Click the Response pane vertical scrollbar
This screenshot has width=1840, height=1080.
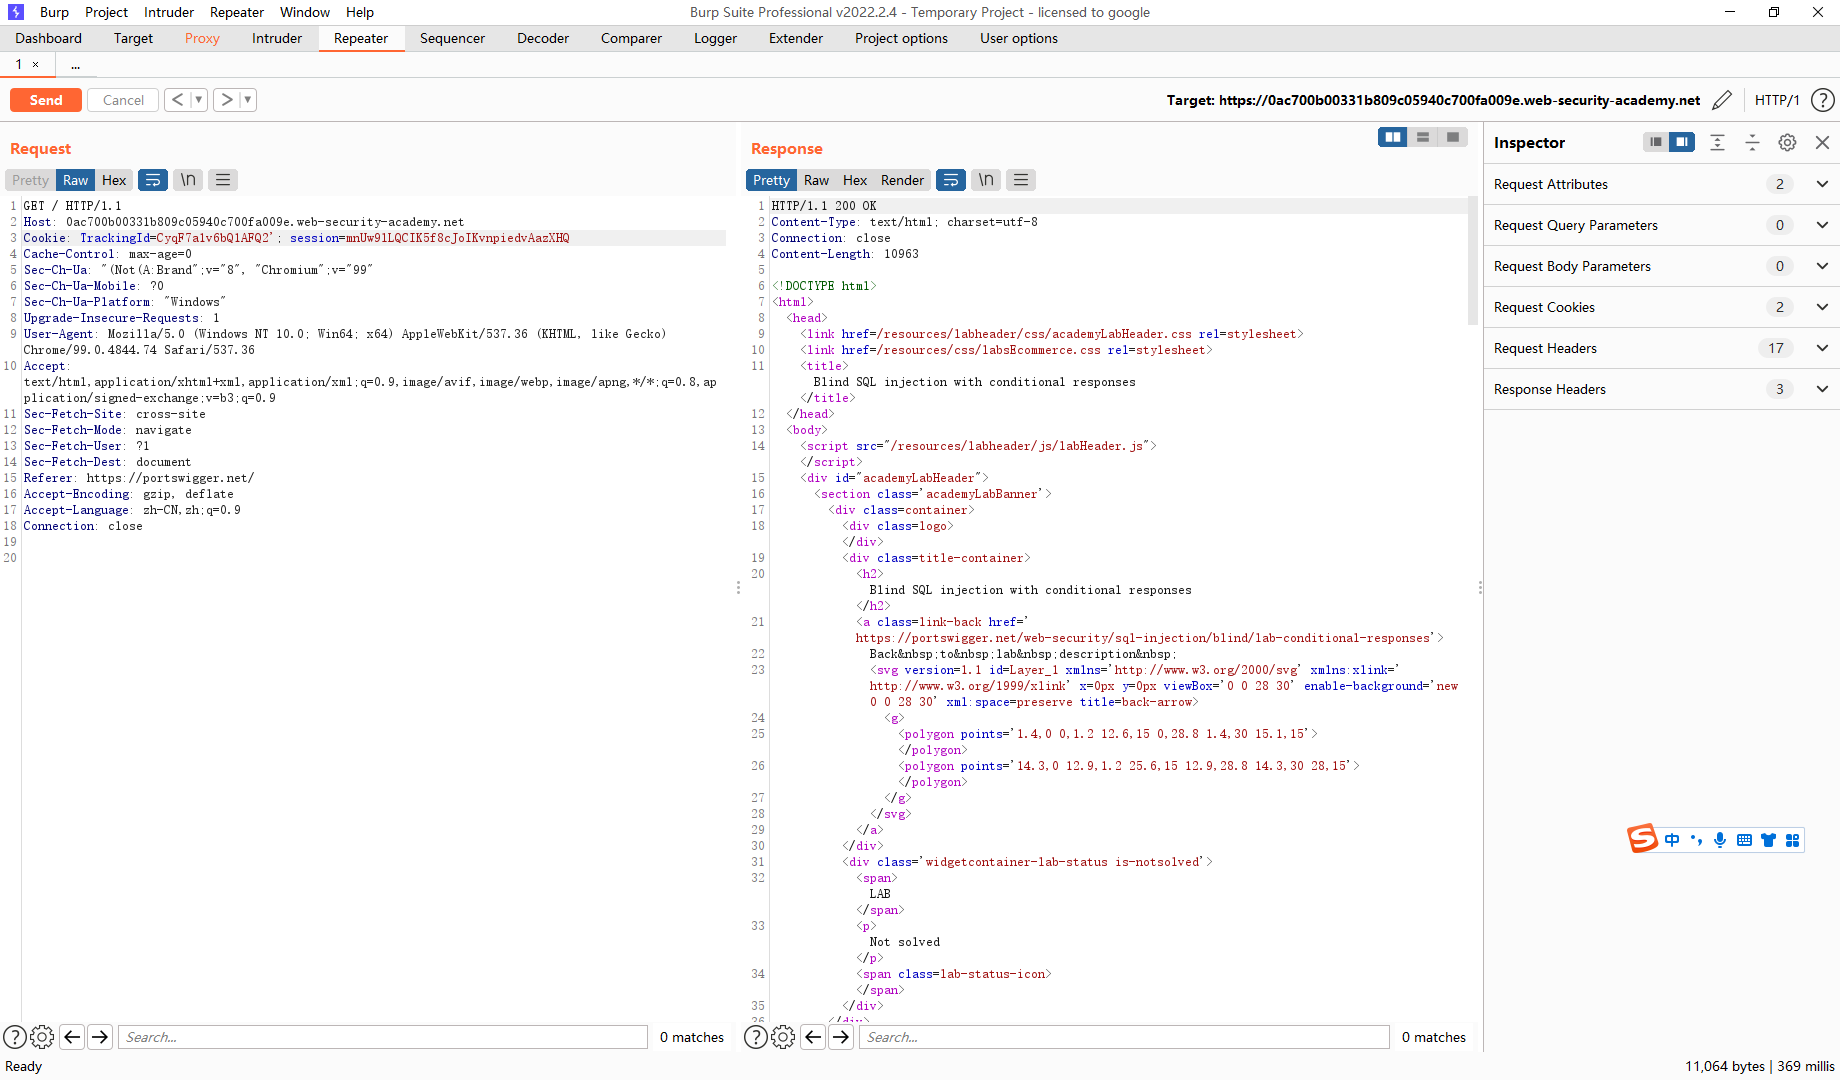tap(1472, 260)
